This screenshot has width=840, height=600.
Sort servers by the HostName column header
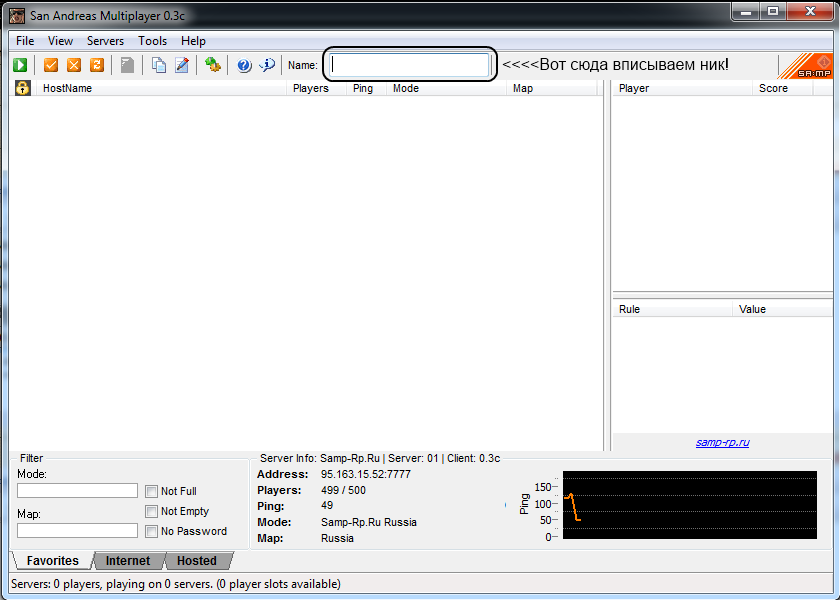[x=162, y=88]
